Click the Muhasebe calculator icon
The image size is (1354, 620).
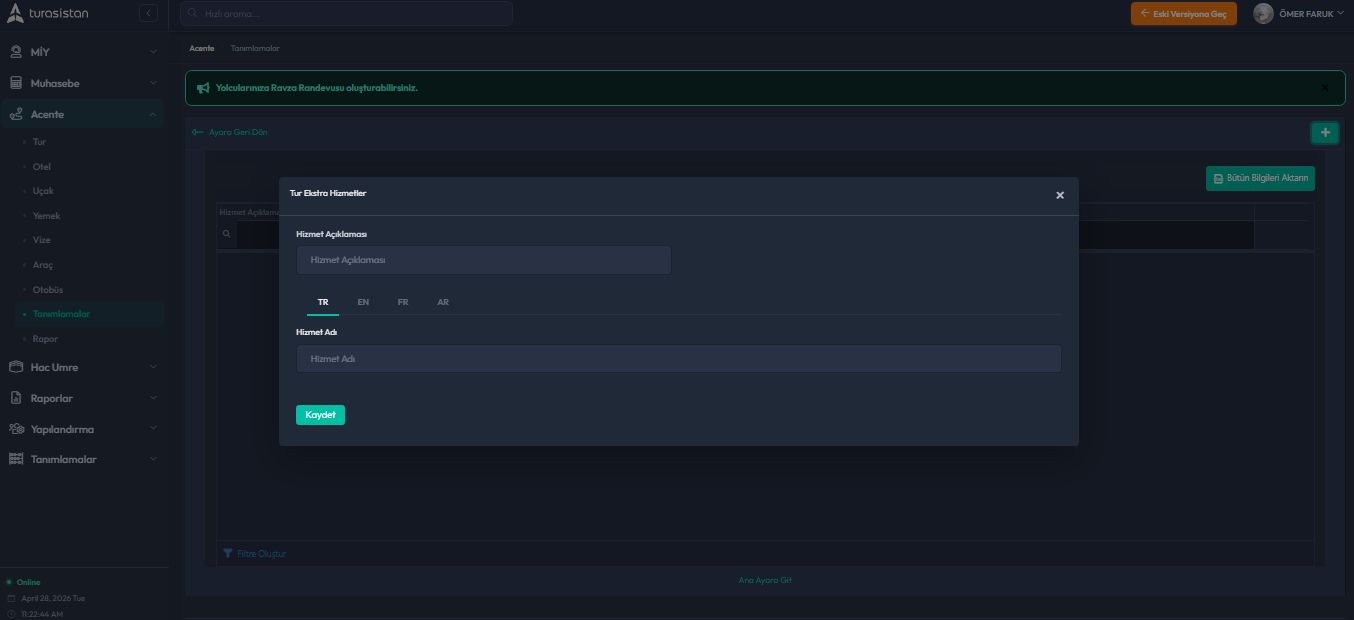pyautogui.click(x=16, y=83)
